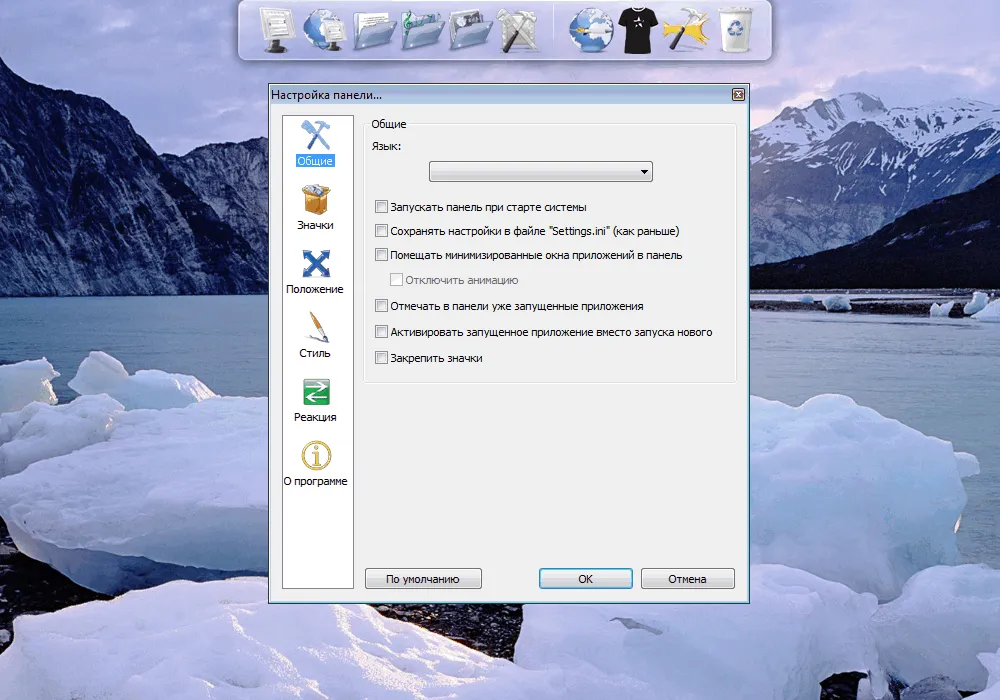Toggle the Отключить анимацию checkbox

pyautogui.click(x=397, y=280)
